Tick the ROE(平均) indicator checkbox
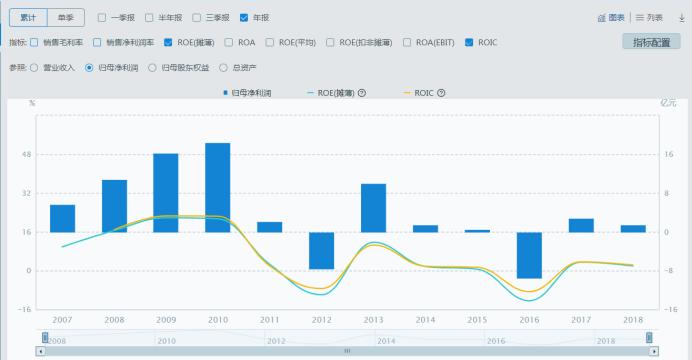The width and height of the screenshot is (692, 360). [x=270, y=42]
